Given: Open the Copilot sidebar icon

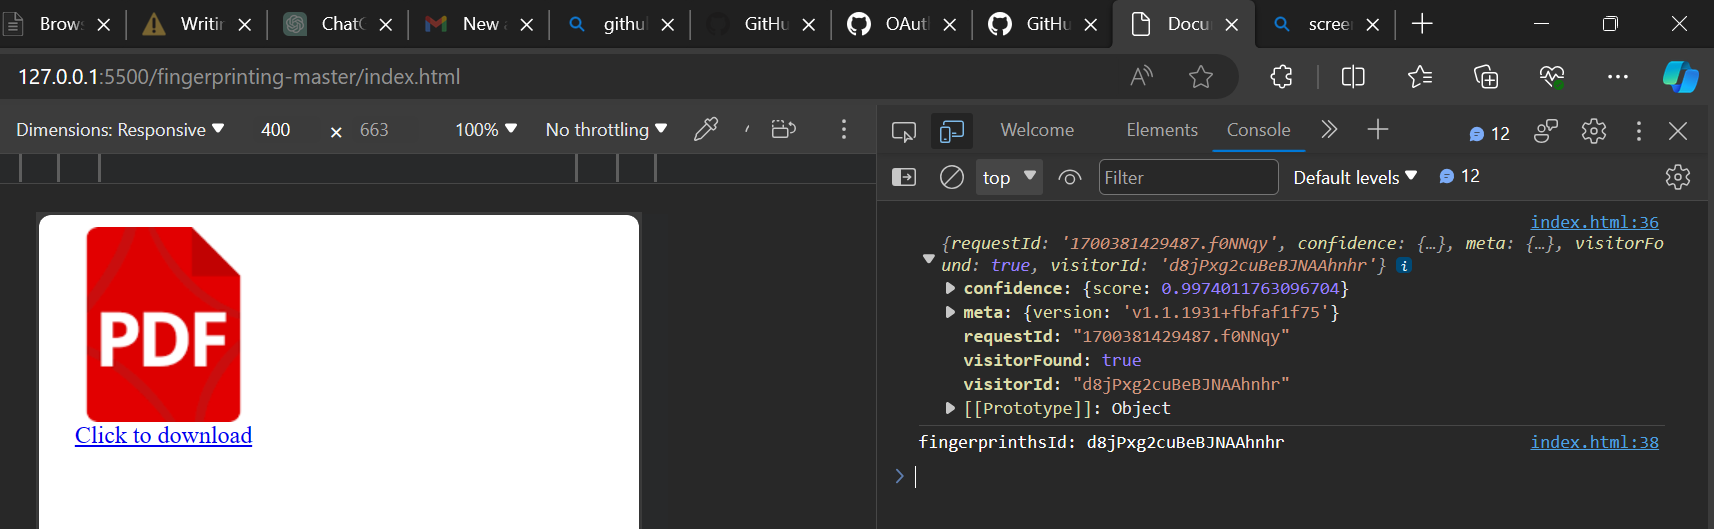Looking at the screenshot, I should pyautogui.click(x=1679, y=77).
